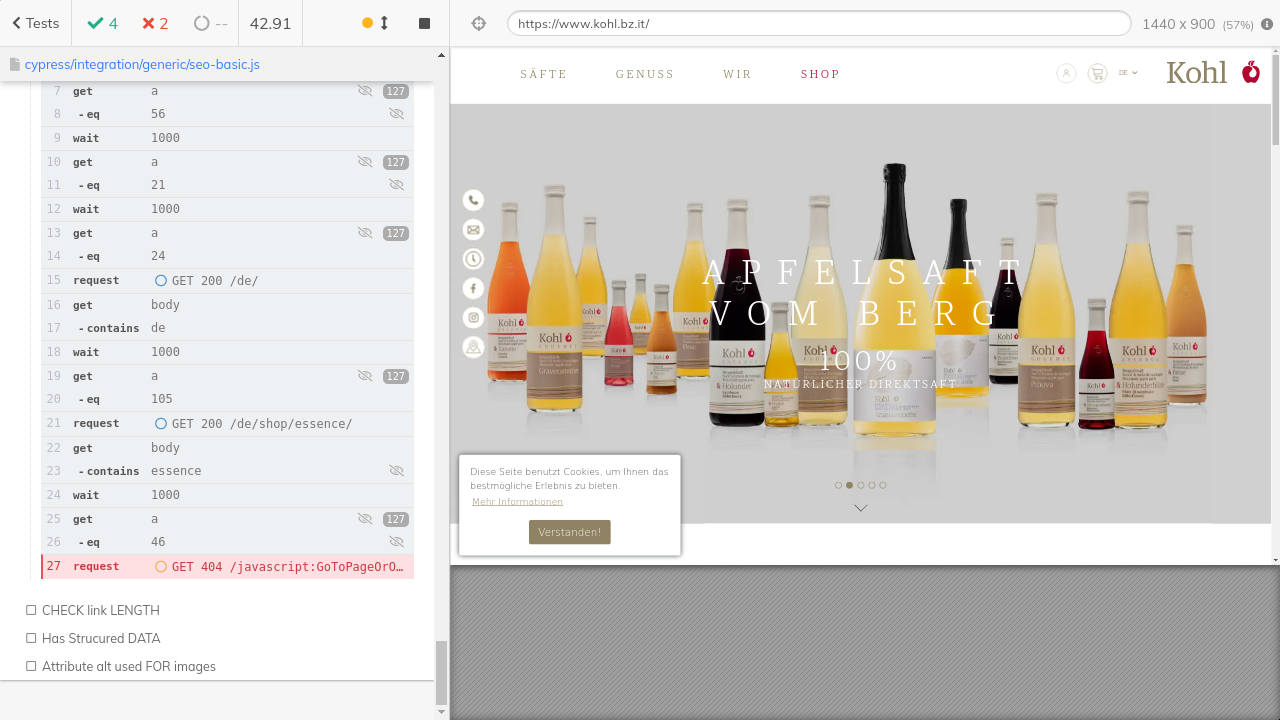
Task: Select the first carousel slide dot
Action: 838,485
